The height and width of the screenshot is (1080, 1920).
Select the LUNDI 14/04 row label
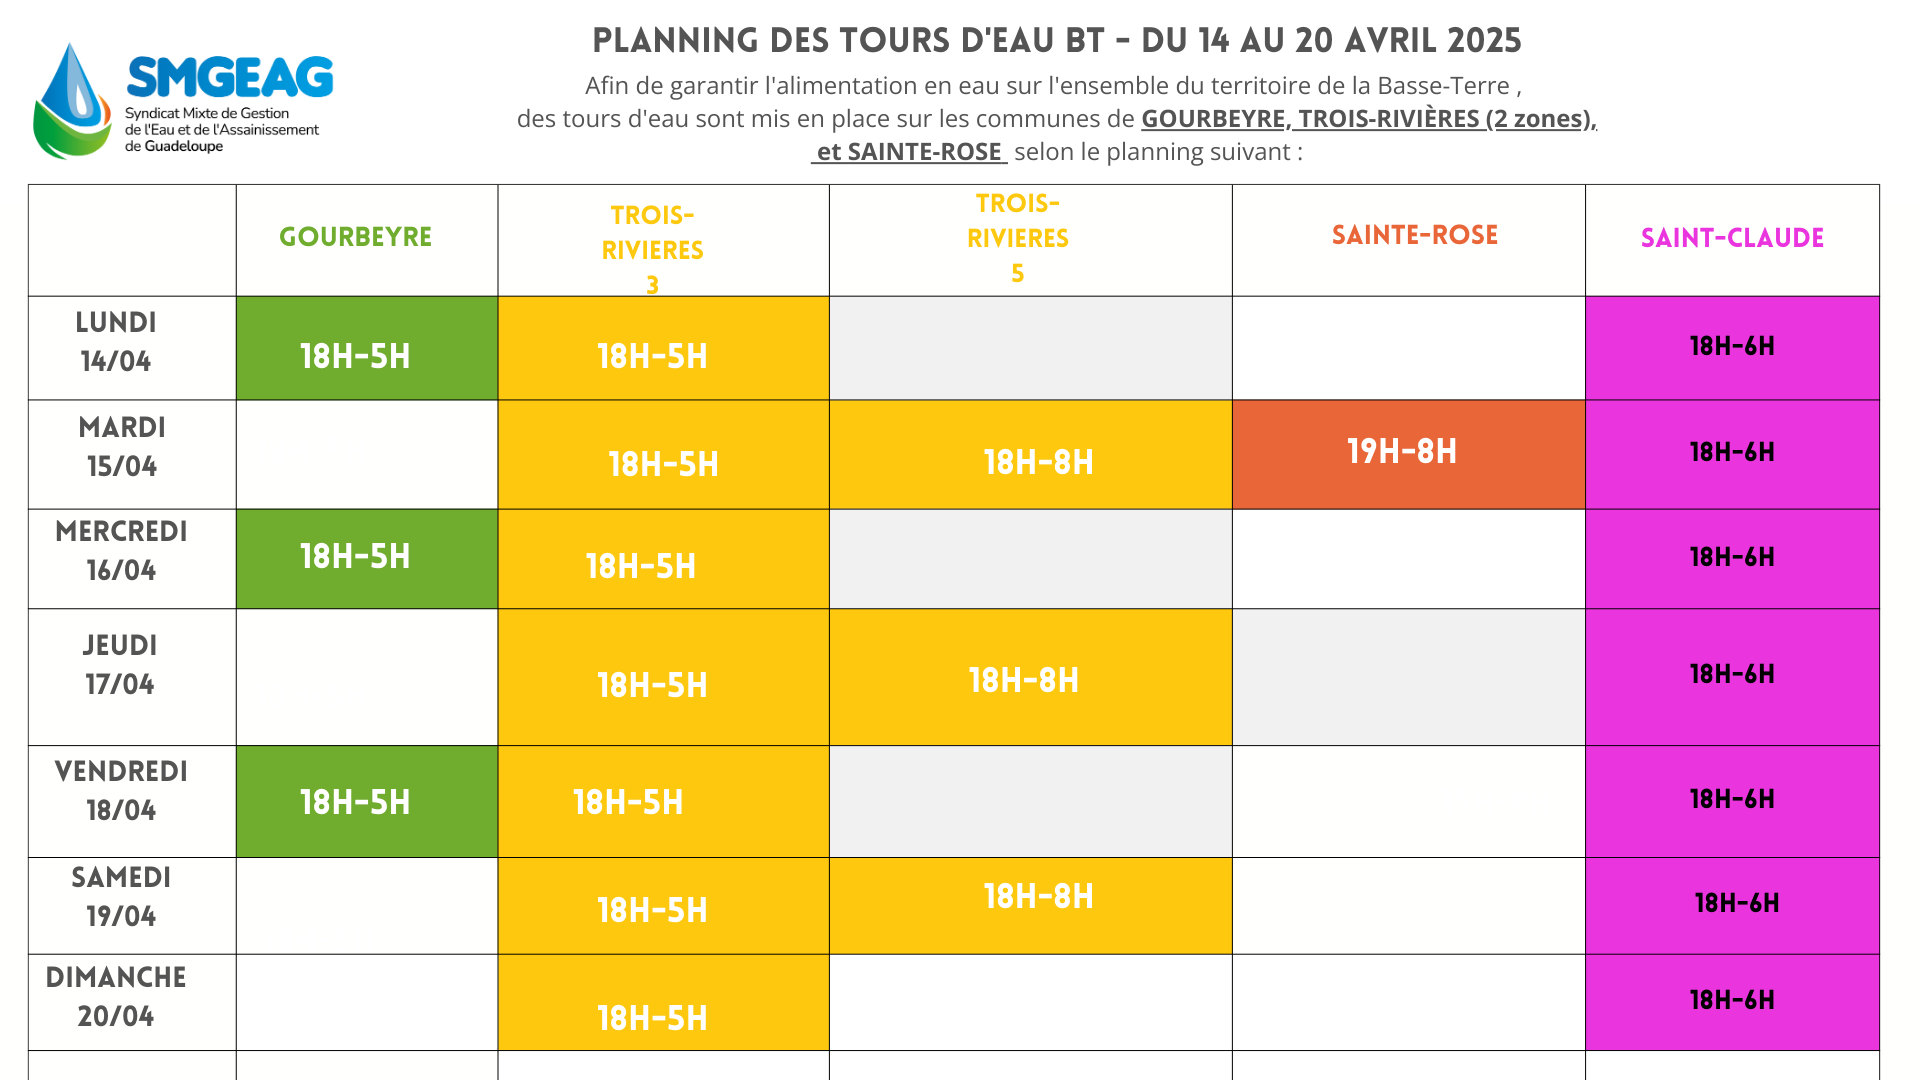tap(116, 342)
